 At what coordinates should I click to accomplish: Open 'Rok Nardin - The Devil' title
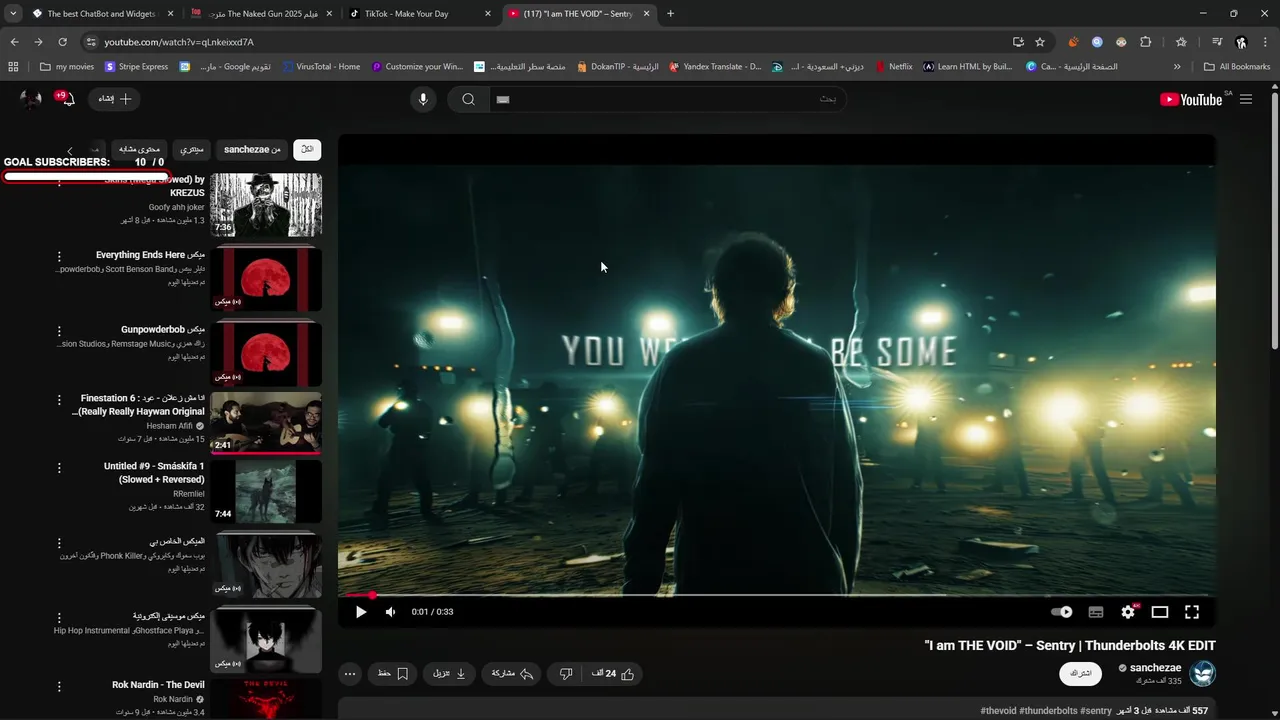pyautogui.click(x=158, y=685)
